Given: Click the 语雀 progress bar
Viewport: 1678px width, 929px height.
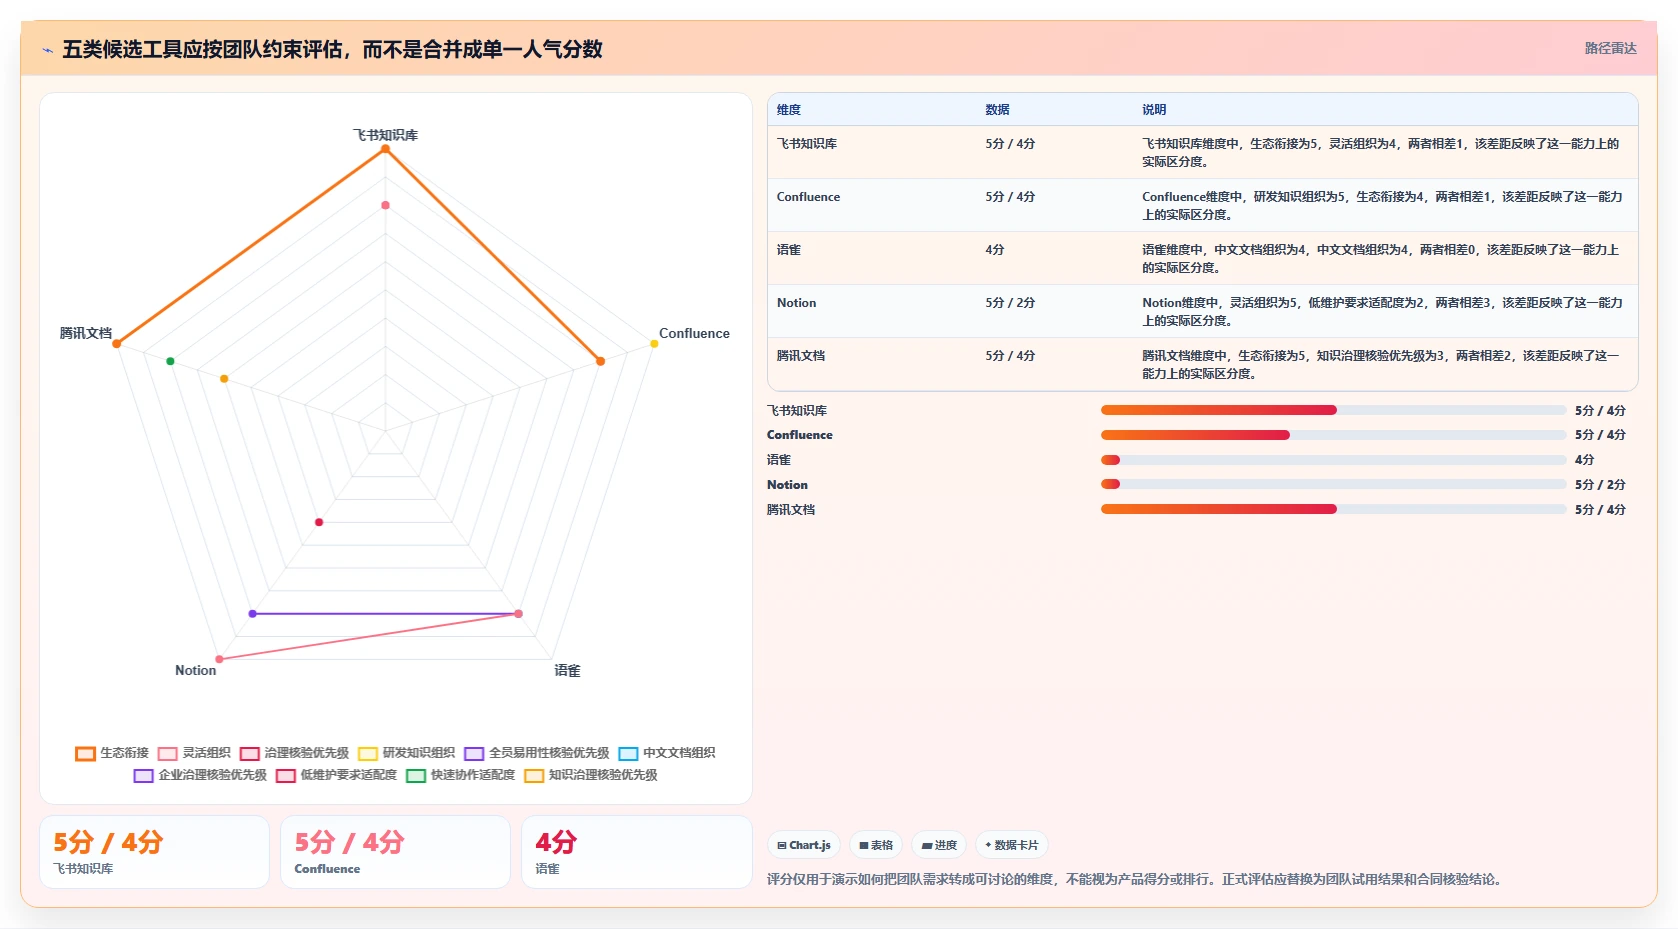Looking at the screenshot, I should point(1333,460).
